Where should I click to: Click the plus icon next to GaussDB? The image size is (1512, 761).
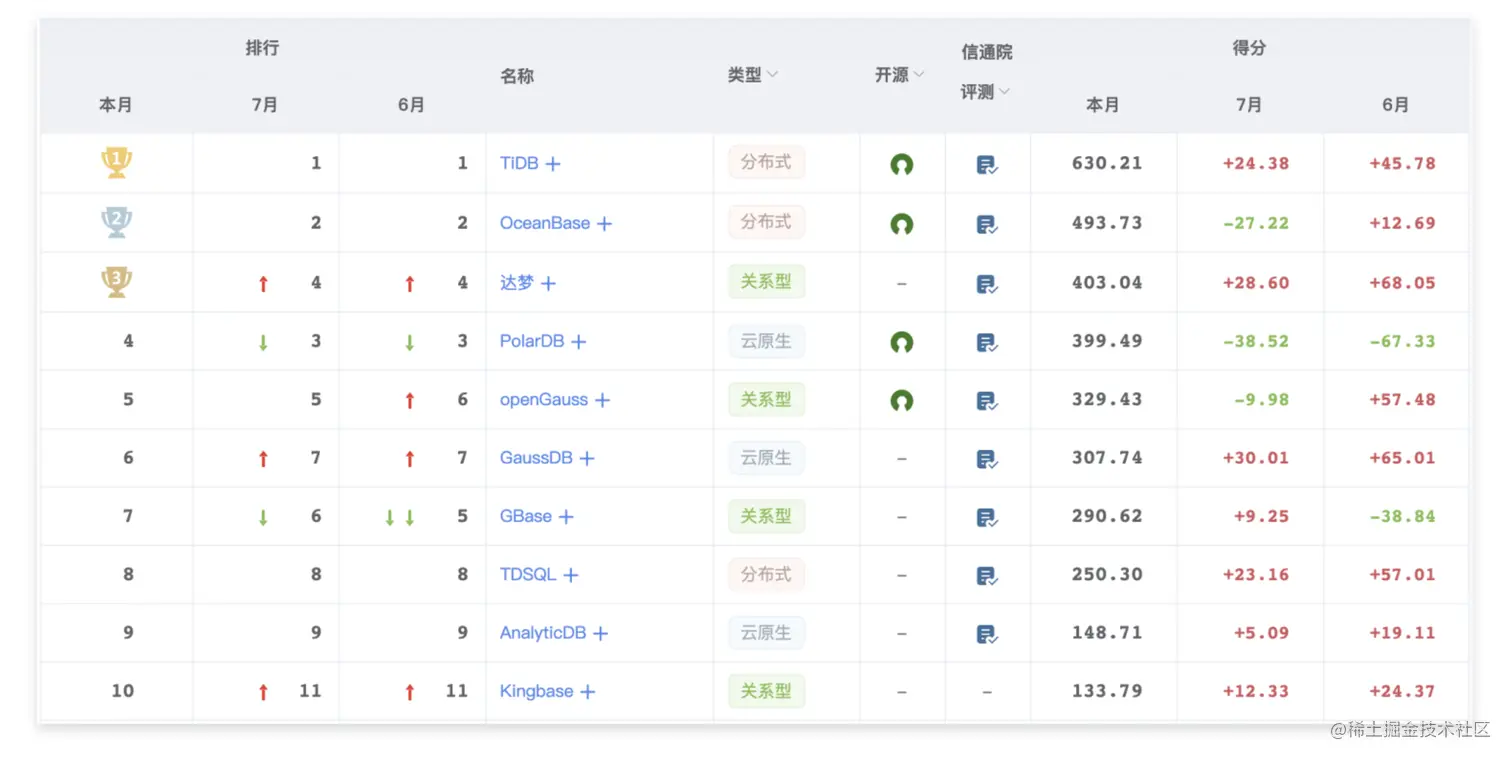[x=587, y=459]
